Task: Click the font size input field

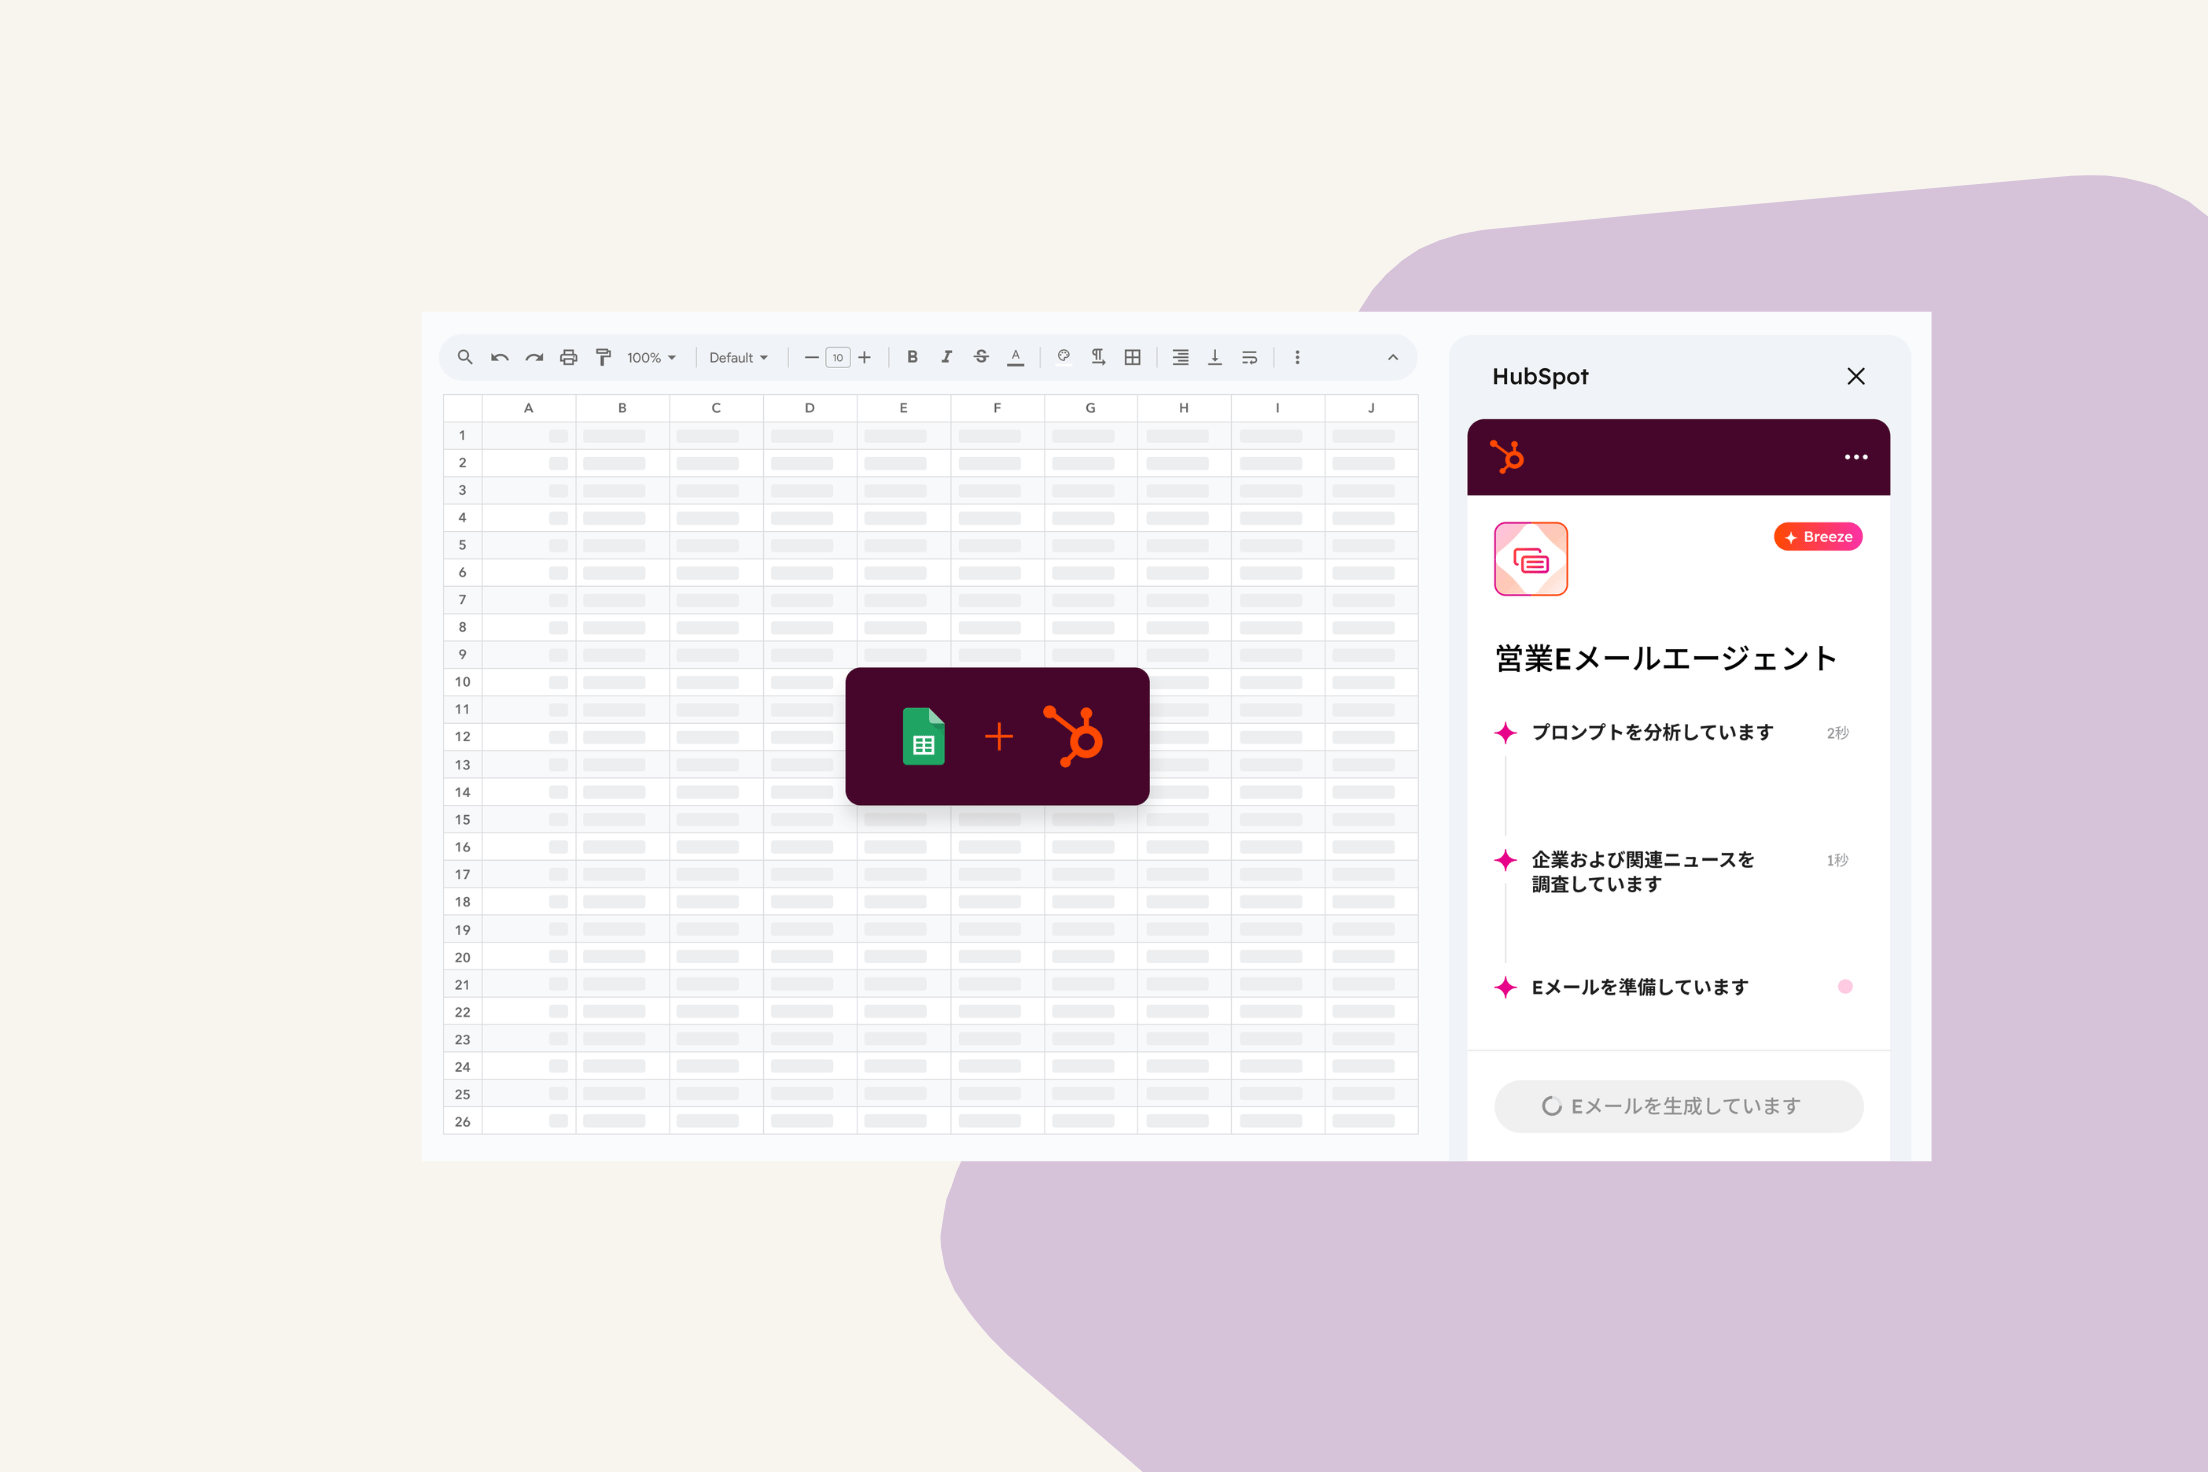Action: [838, 357]
